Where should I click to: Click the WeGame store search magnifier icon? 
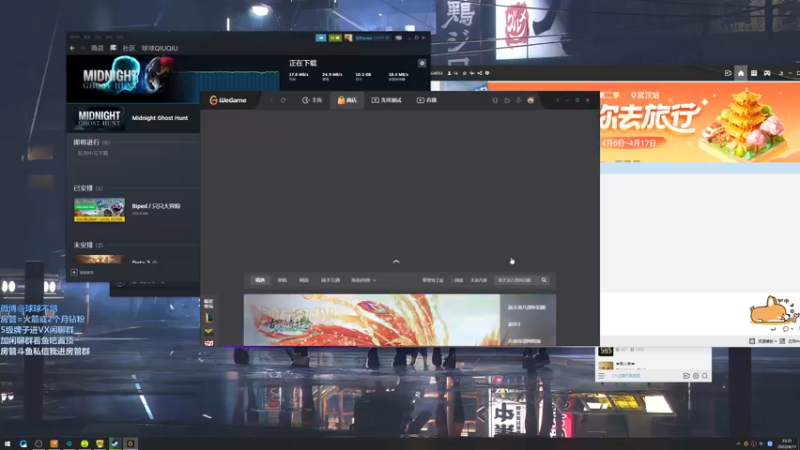[x=544, y=280]
